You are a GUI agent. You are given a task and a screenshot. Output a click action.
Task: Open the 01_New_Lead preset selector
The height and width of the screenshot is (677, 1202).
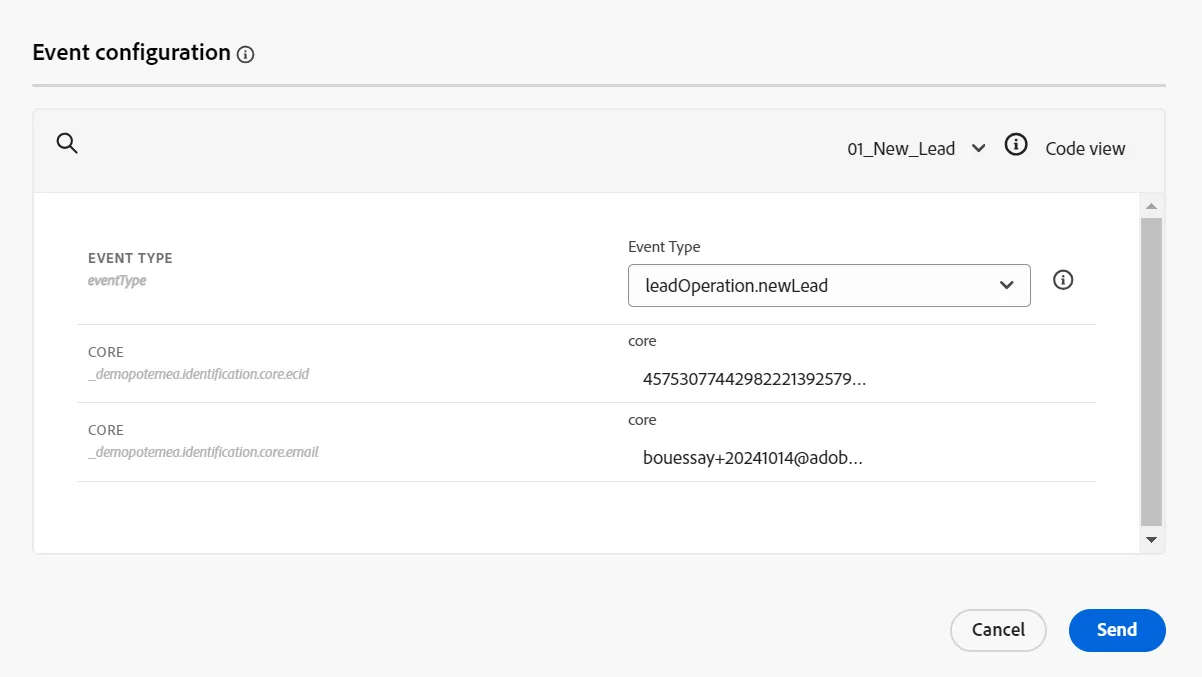click(x=917, y=148)
